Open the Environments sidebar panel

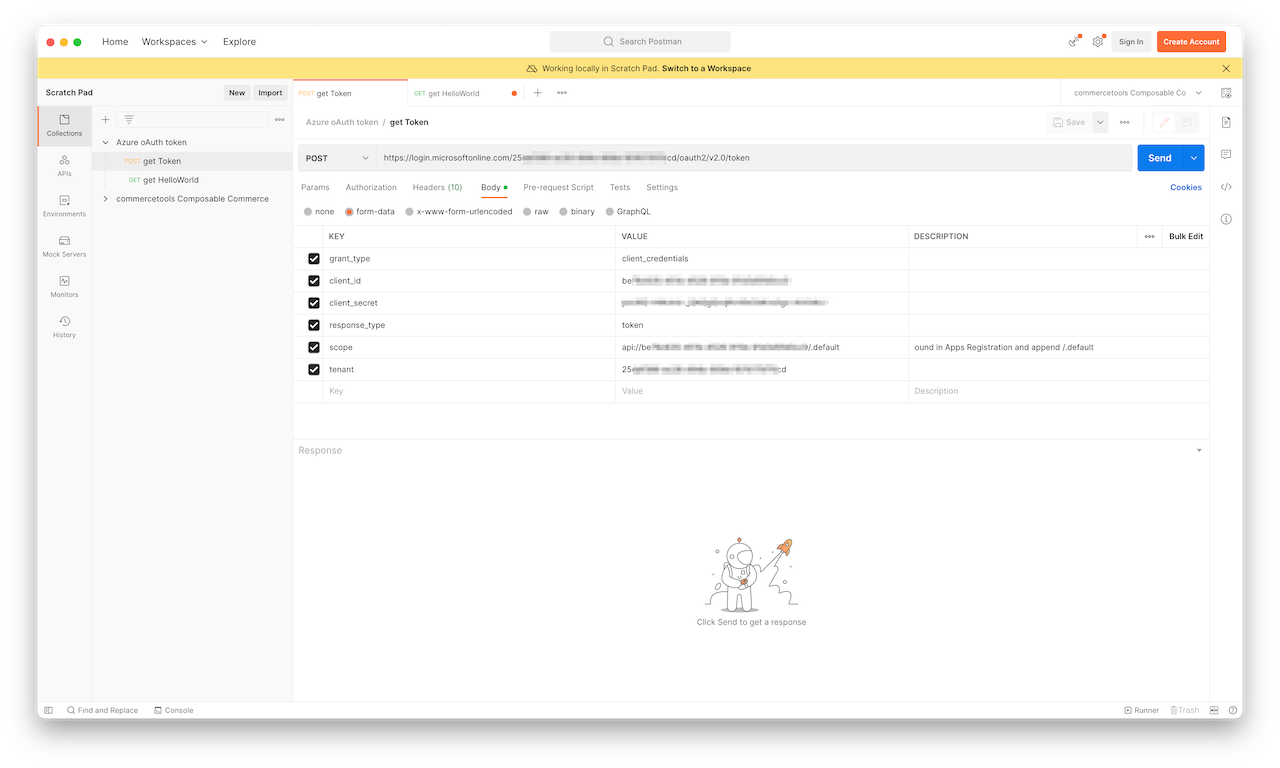pyautogui.click(x=64, y=206)
